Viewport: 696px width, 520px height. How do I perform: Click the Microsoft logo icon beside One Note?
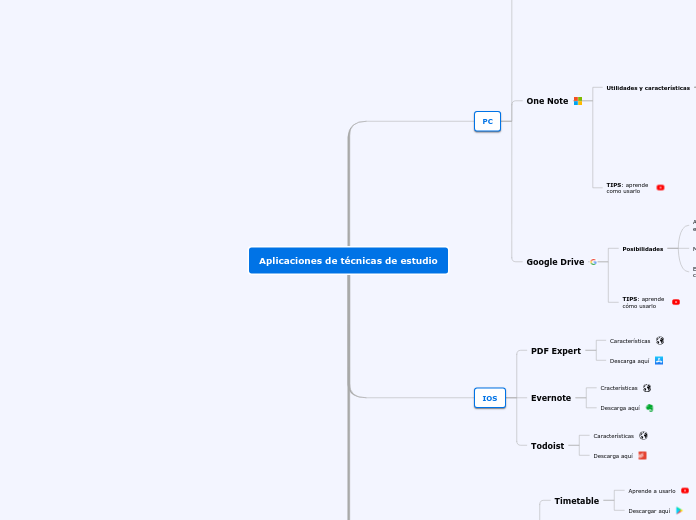[x=578, y=101]
